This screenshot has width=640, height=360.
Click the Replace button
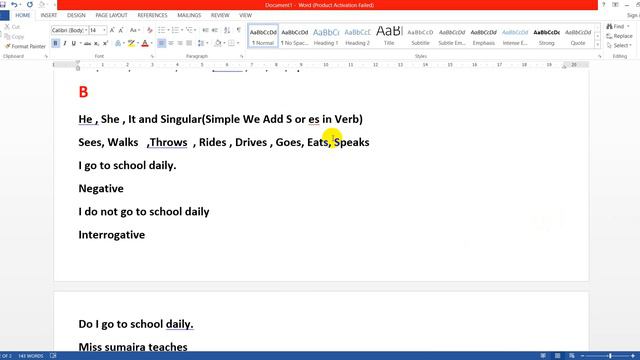click(620, 36)
